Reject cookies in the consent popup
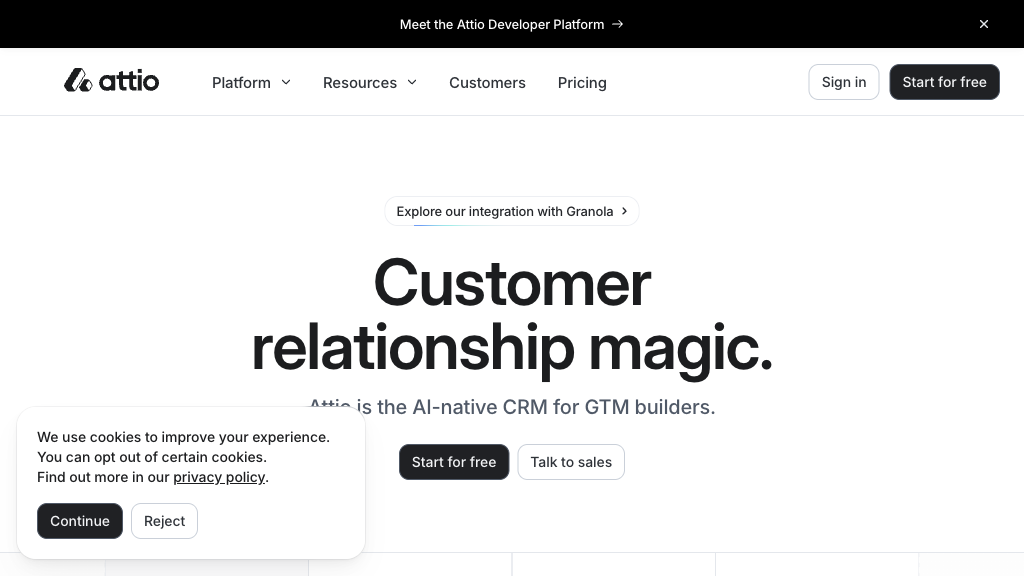The width and height of the screenshot is (1024, 576). coord(164,521)
